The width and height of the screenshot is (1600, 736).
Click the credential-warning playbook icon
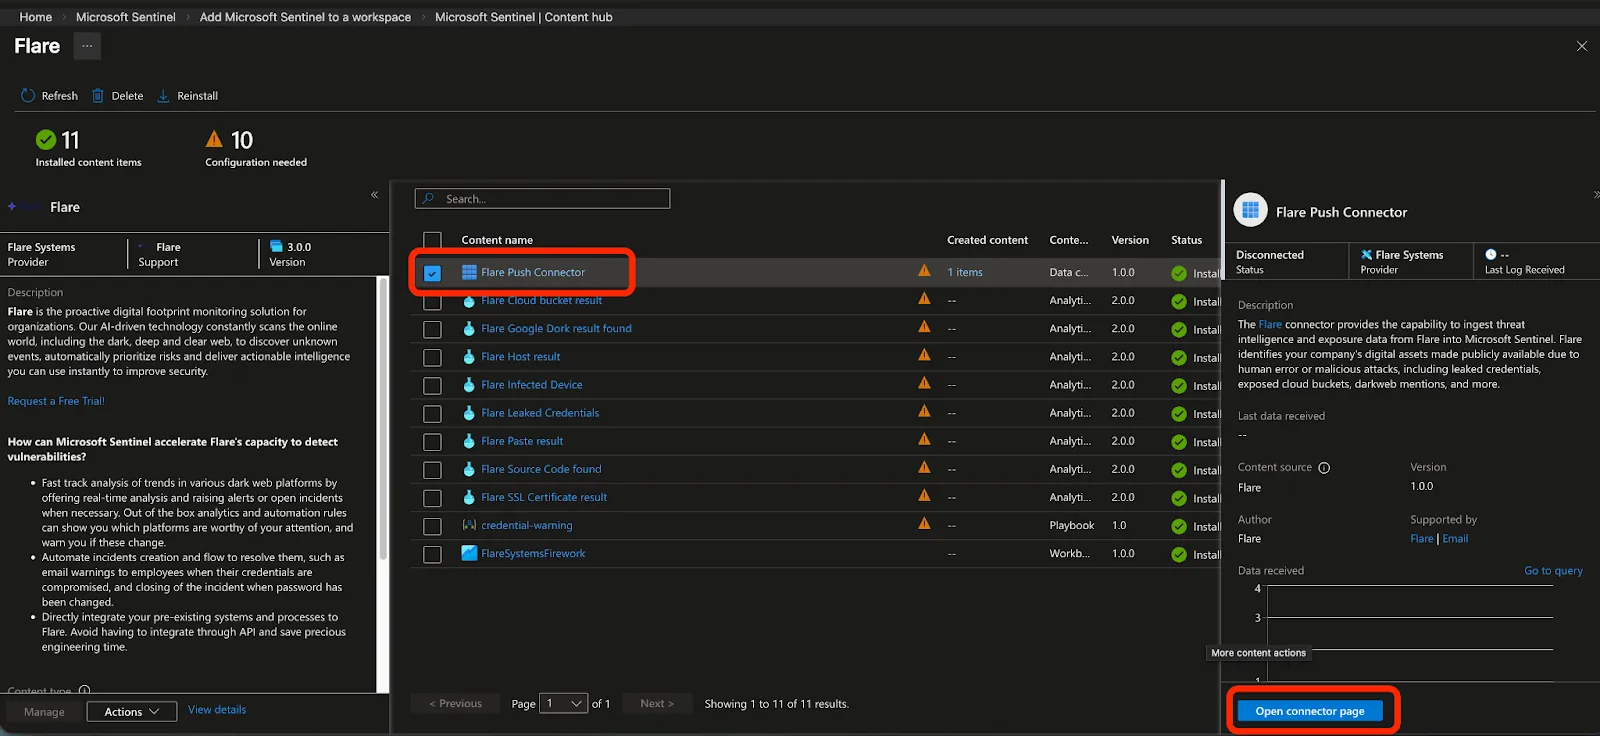[x=469, y=525]
